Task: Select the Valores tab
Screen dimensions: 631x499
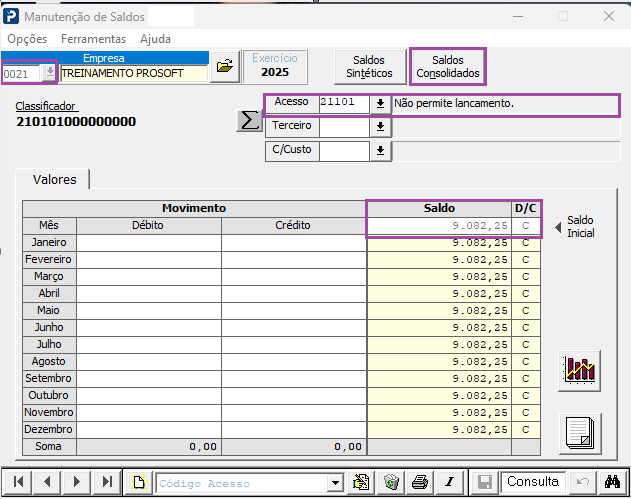Action: (x=54, y=179)
